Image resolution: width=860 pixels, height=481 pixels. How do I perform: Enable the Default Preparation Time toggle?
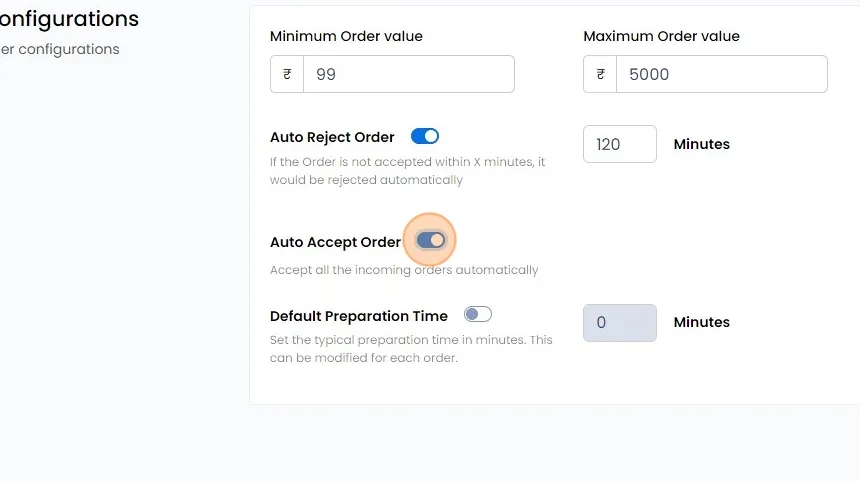478,315
